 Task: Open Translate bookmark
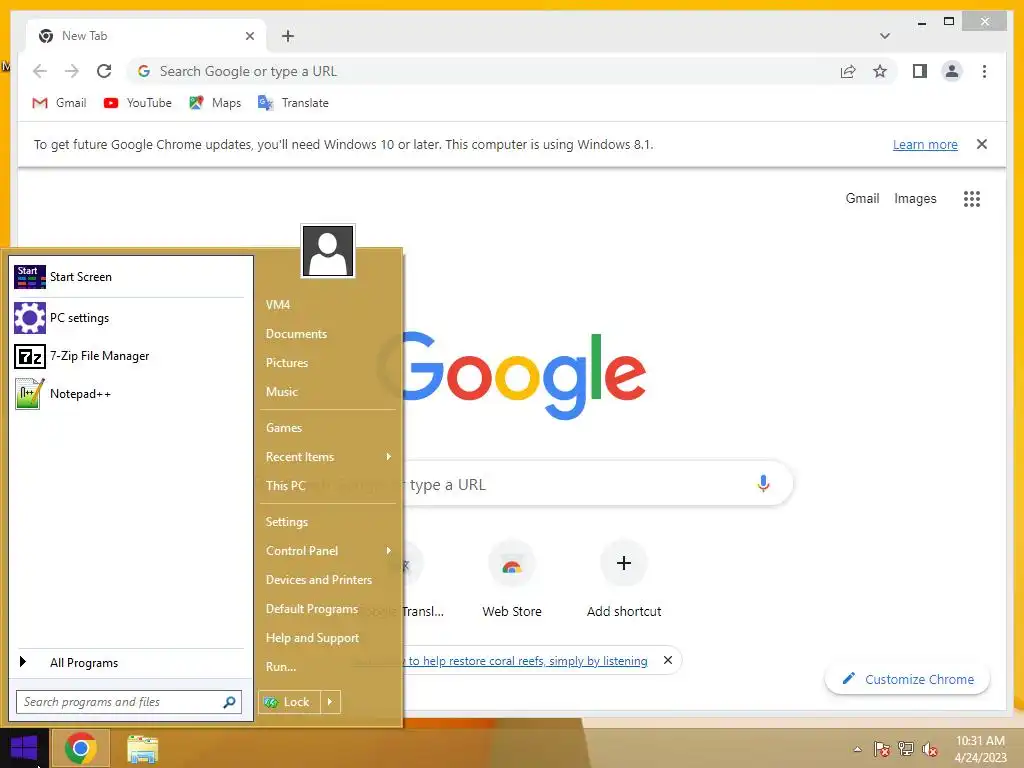click(293, 103)
